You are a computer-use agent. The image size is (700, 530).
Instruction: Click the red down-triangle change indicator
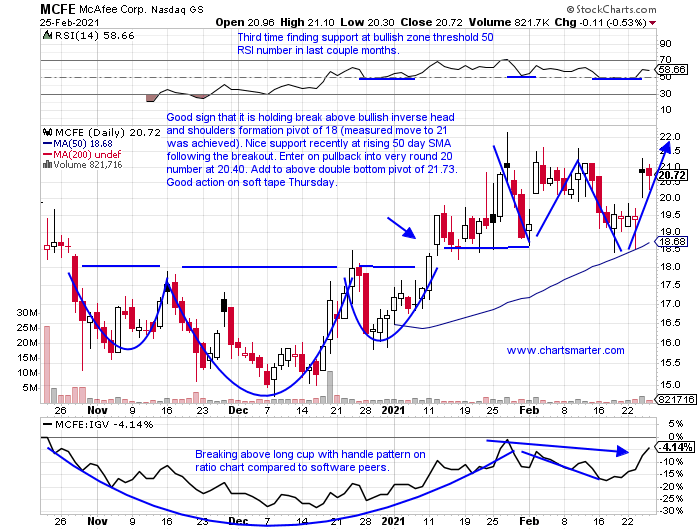pos(653,23)
